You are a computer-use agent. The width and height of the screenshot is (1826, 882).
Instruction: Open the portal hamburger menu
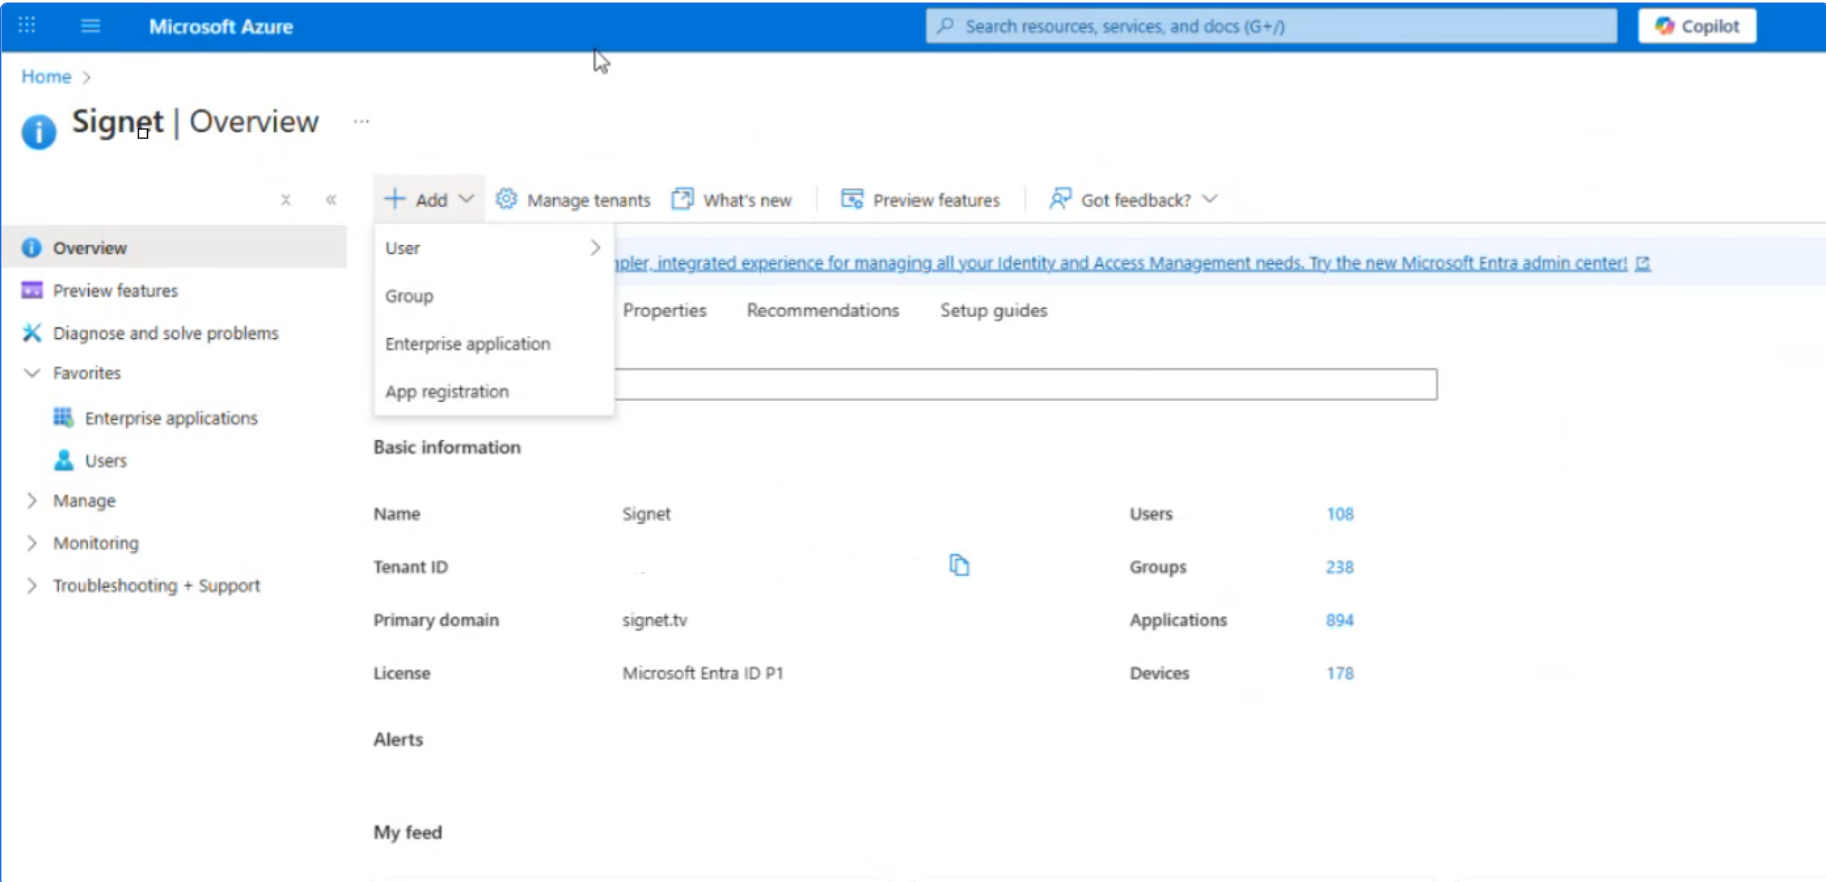90,25
